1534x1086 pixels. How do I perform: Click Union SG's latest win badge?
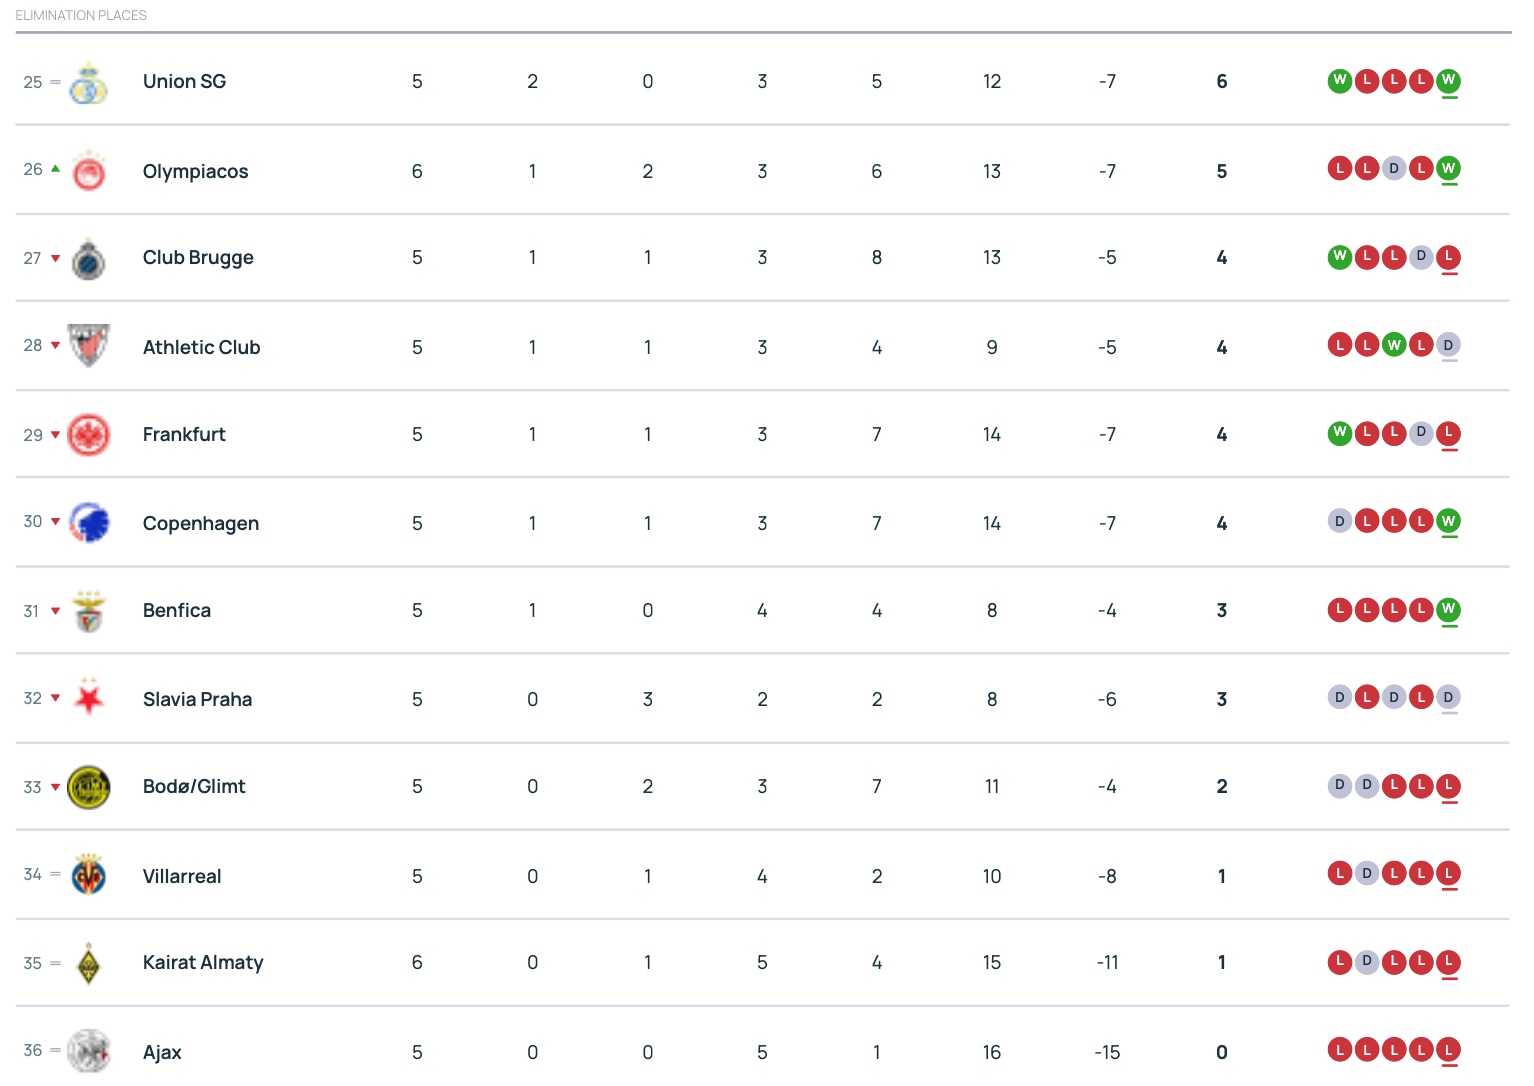(x=1448, y=81)
